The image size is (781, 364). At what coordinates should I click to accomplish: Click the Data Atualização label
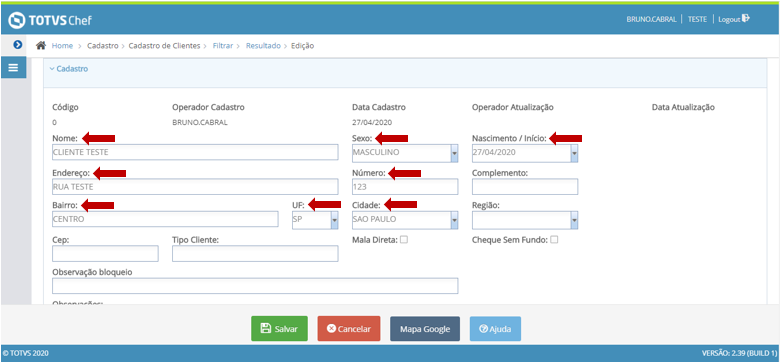tap(683, 107)
